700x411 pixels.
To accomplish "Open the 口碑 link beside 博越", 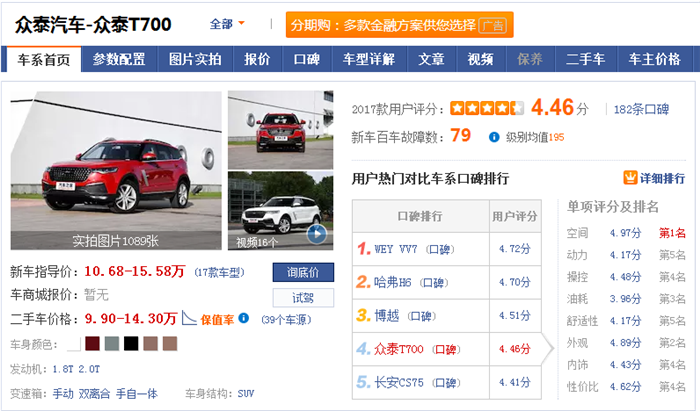I will pyautogui.click(x=421, y=316).
